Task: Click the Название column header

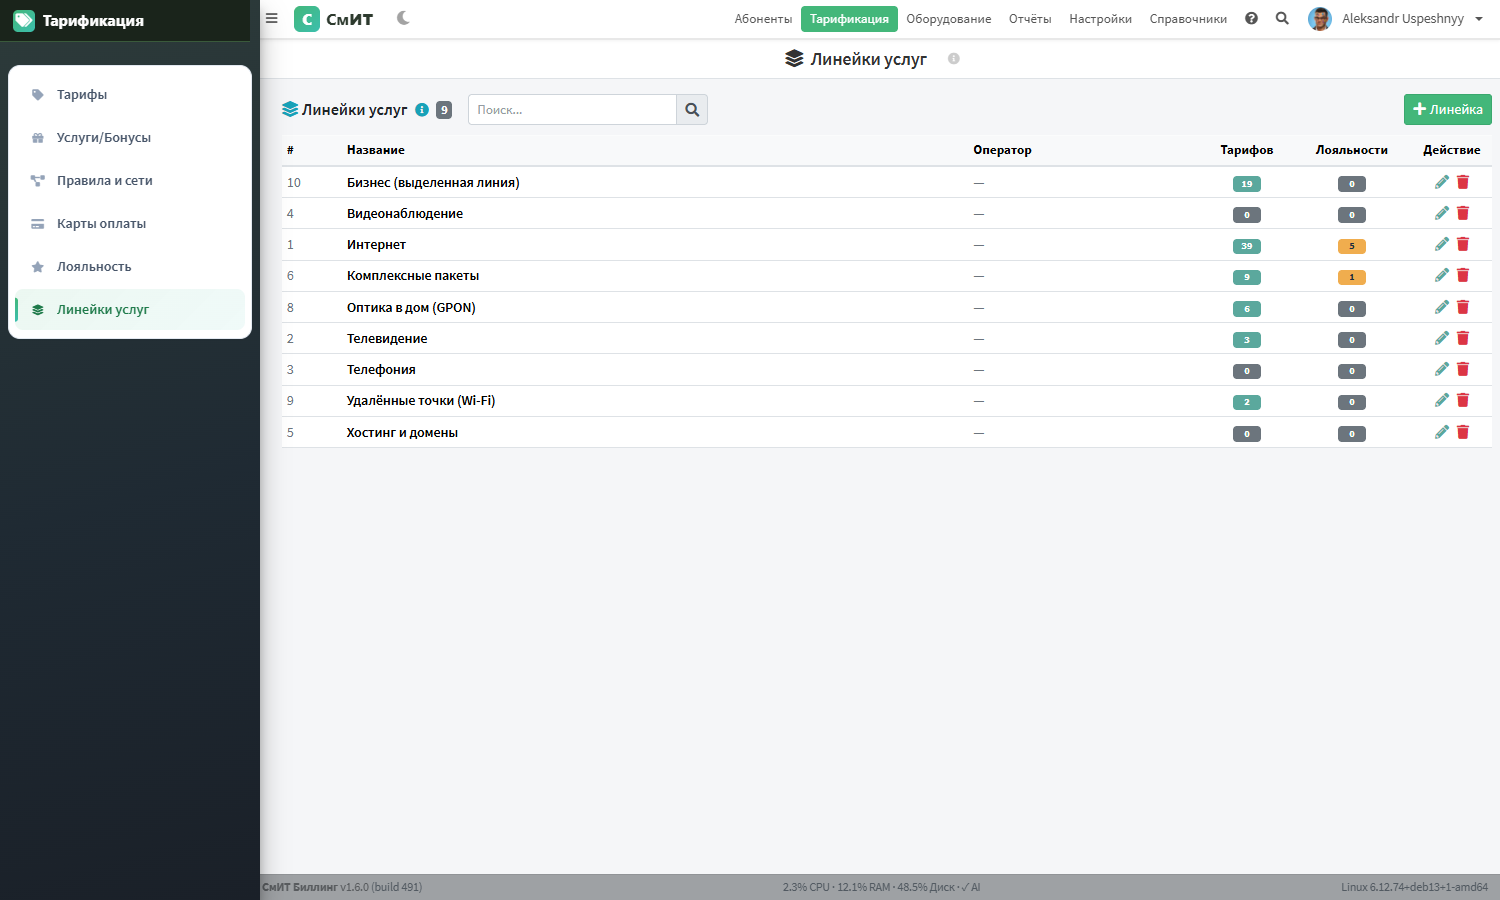Action: pyautogui.click(x=376, y=150)
